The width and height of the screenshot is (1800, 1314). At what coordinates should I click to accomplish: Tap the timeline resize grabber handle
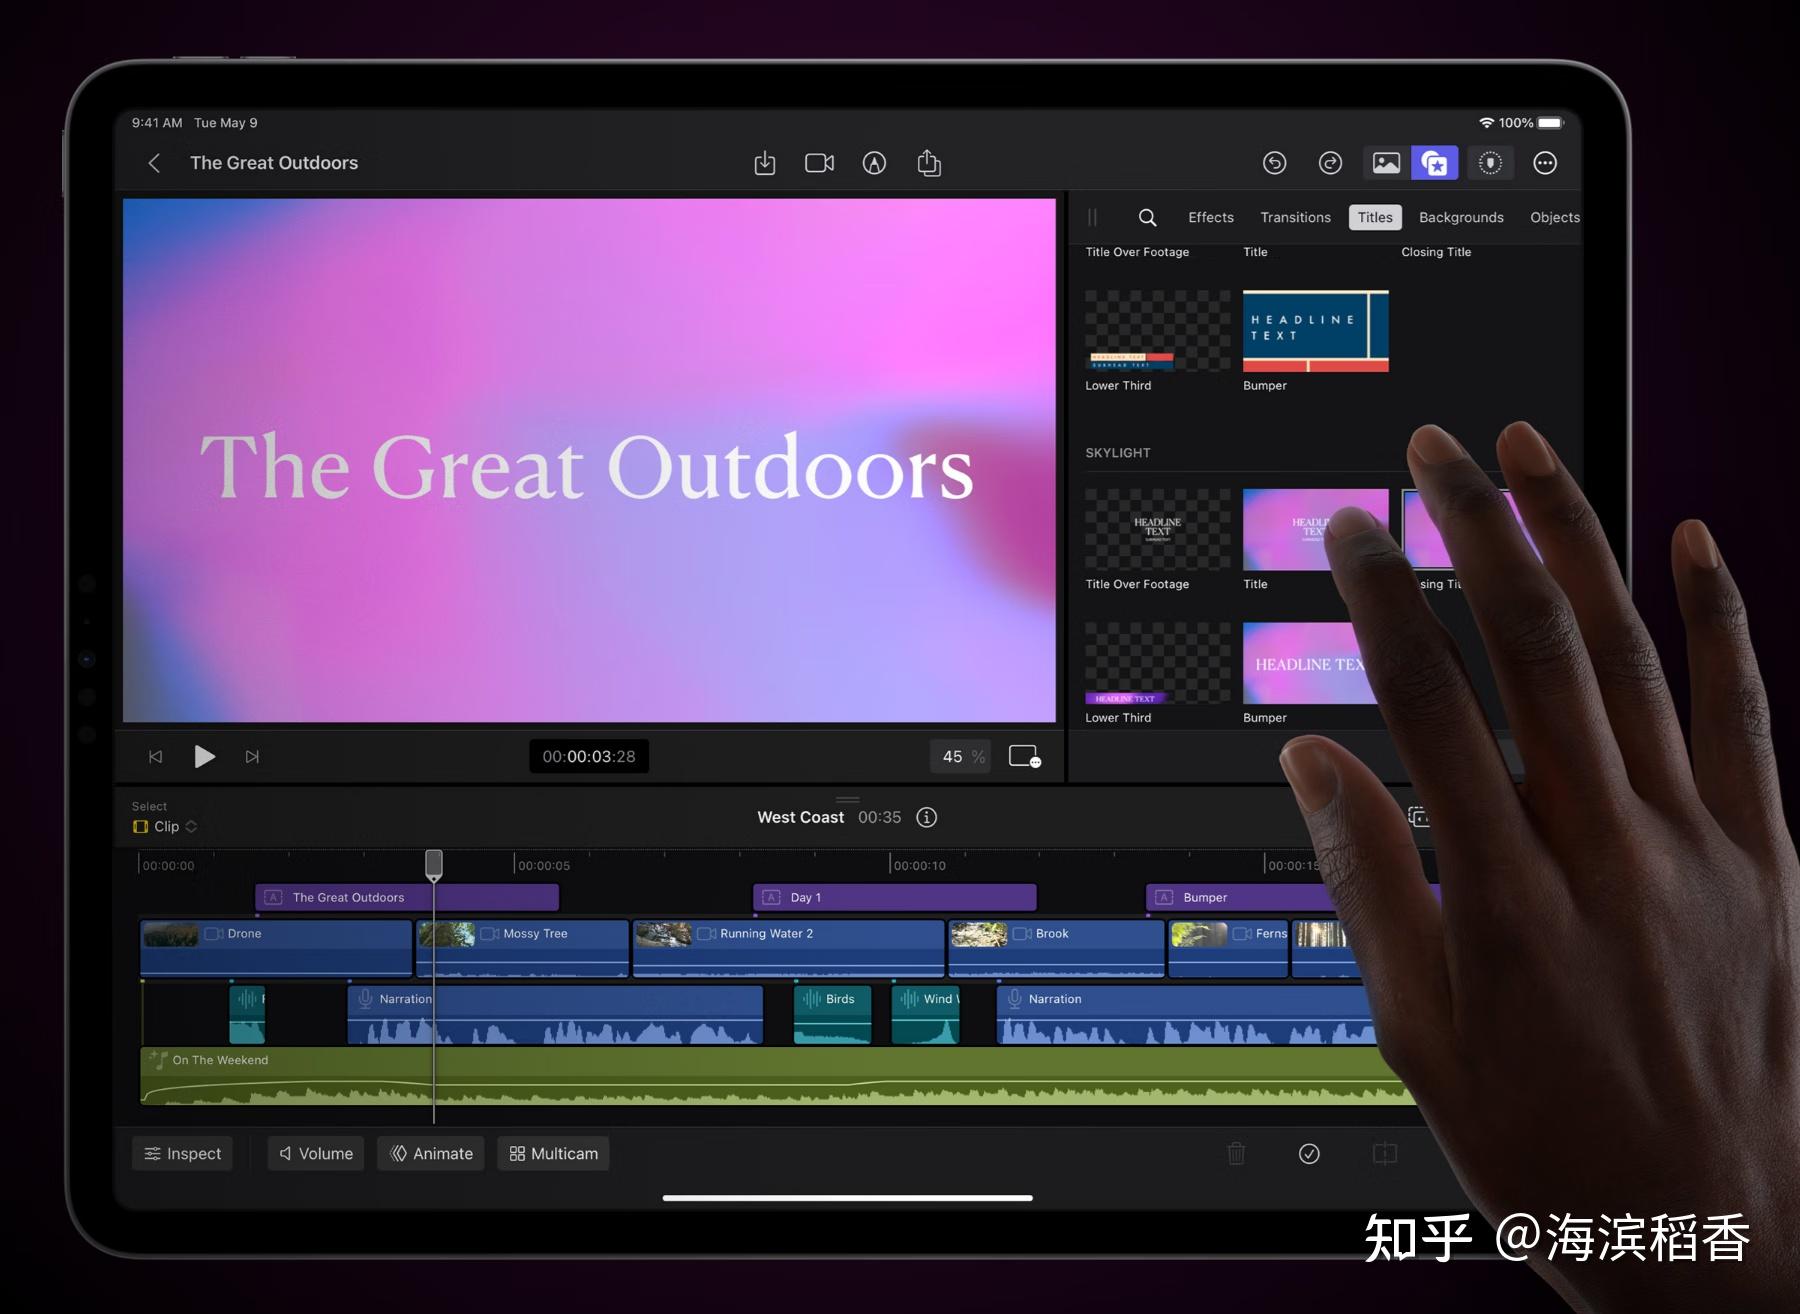click(848, 799)
